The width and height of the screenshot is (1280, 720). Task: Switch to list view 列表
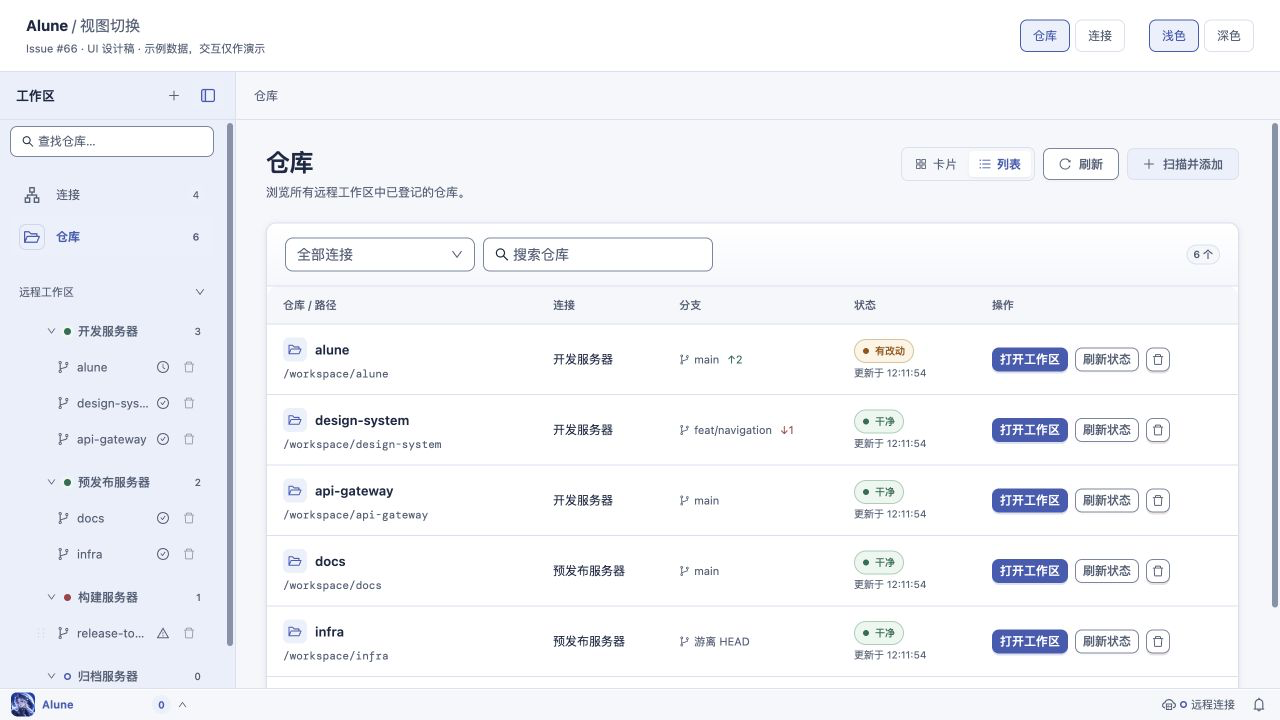coord(1000,164)
